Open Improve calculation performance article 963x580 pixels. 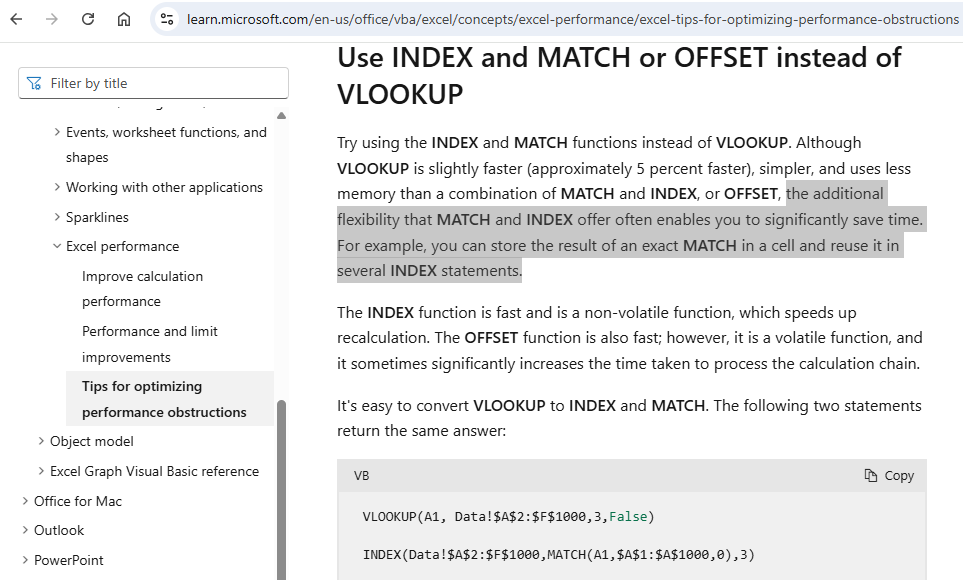click(142, 289)
